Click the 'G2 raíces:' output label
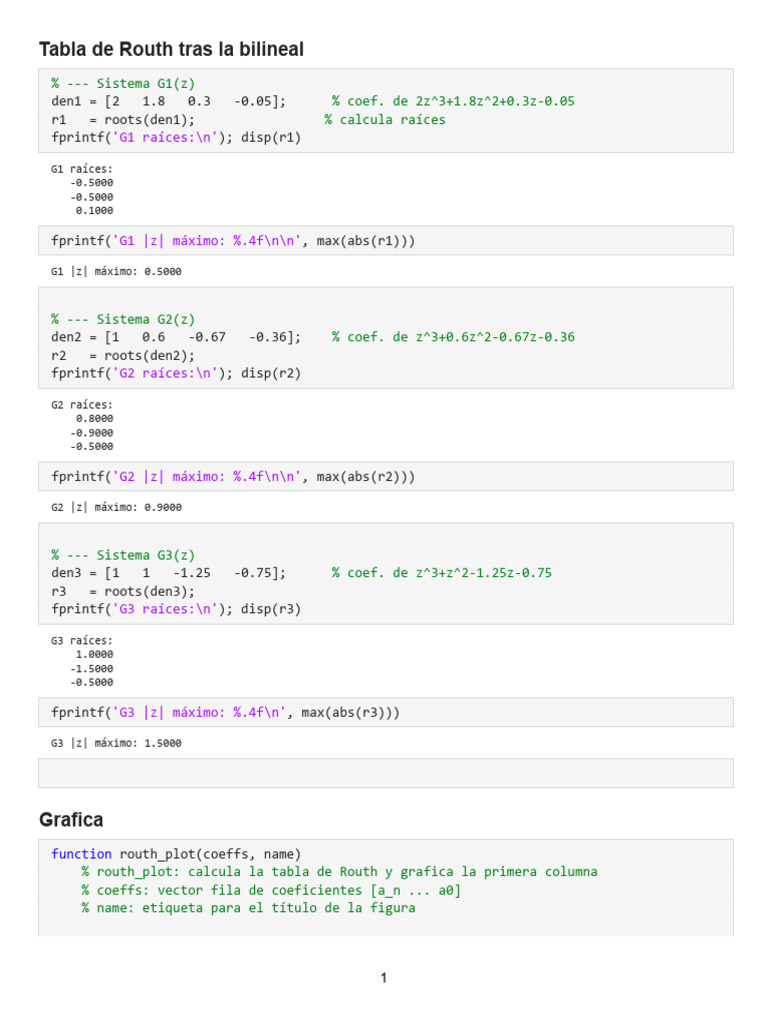The height and width of the screenshot is (1024, 768). point(82,405)
